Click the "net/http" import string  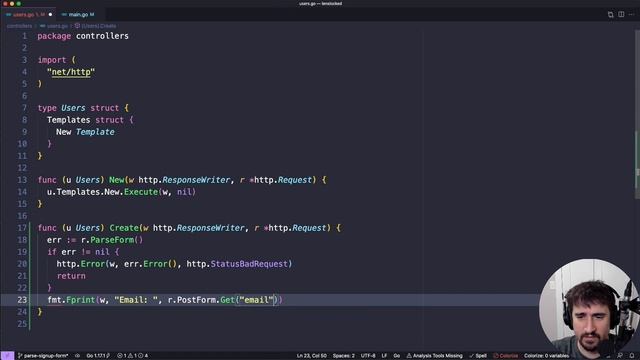[x=71, y=72]
